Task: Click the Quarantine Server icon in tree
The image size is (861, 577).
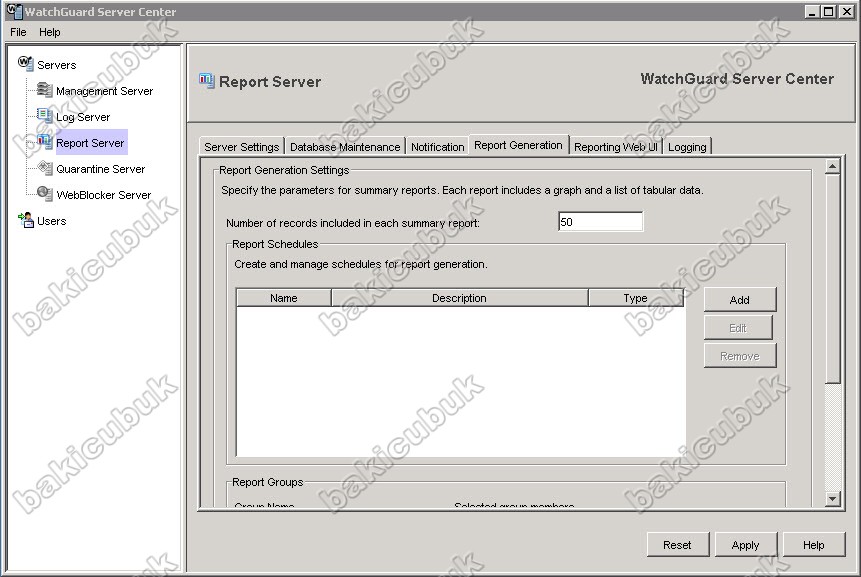Action: tap(44, 167)
